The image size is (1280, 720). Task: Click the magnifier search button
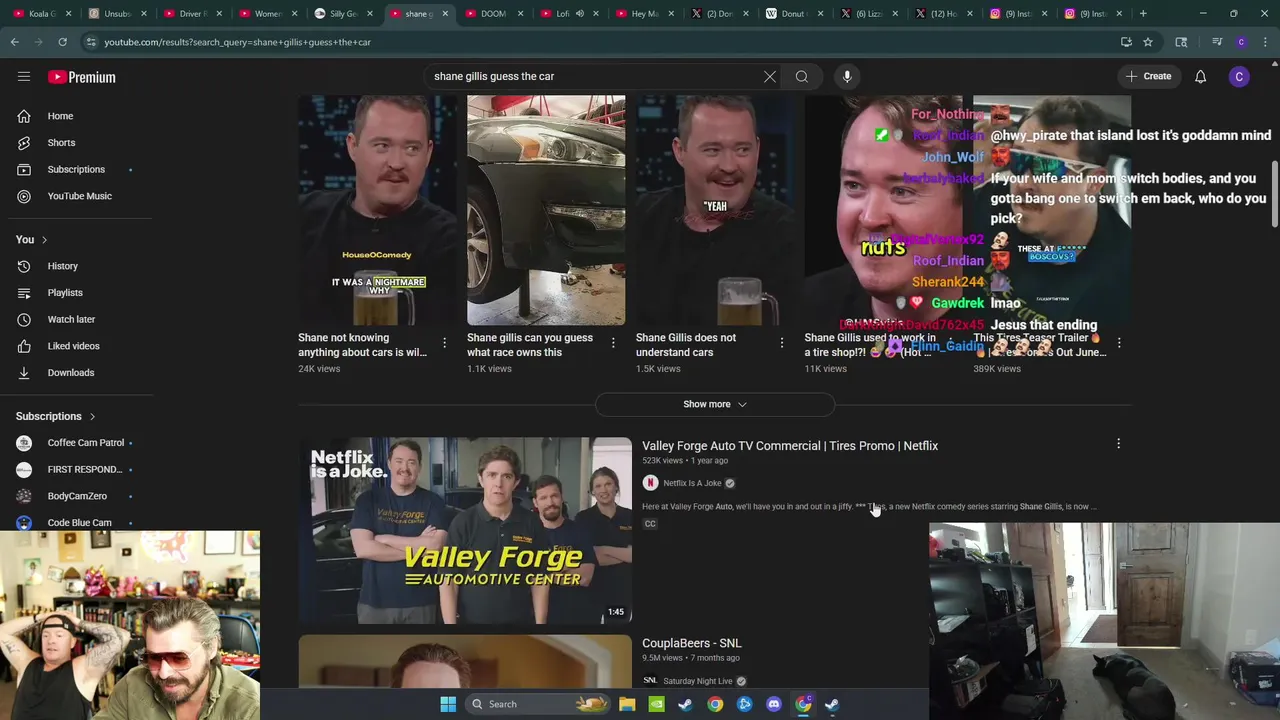(x=802, y=76)
